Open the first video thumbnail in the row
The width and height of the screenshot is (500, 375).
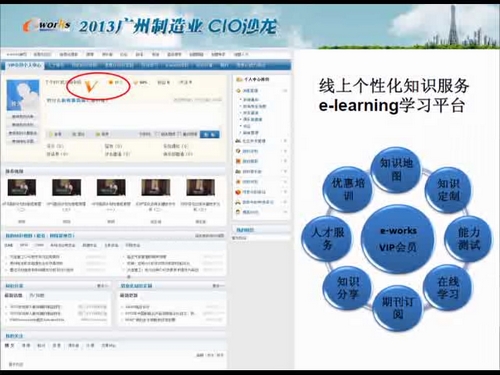[x=22, y=187]
